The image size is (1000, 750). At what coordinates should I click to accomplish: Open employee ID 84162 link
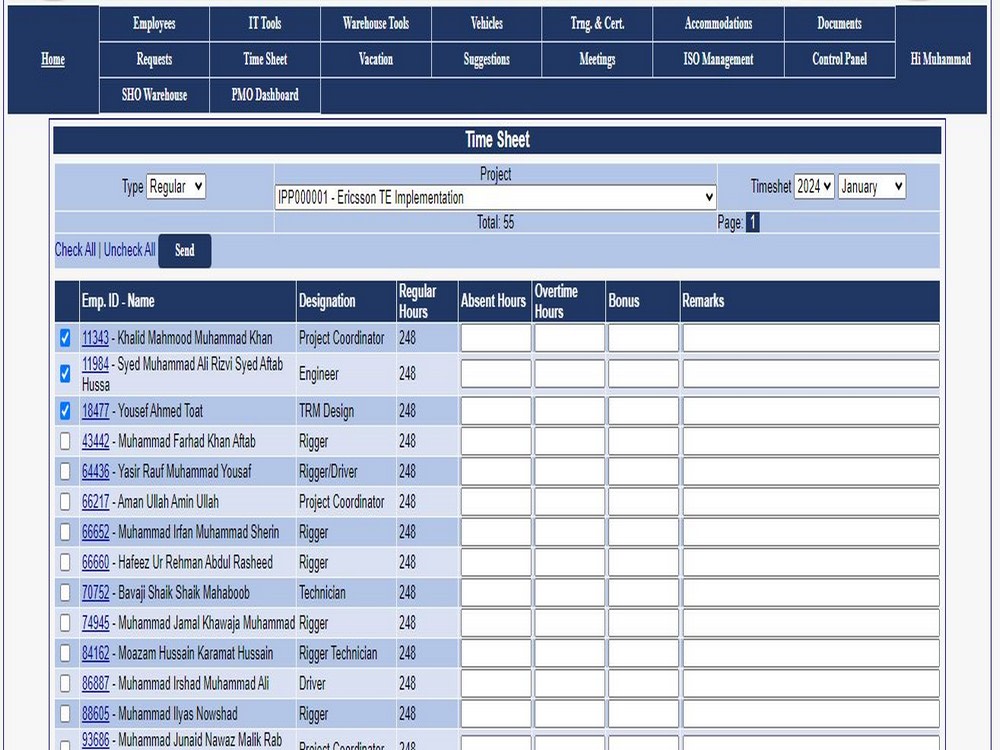pos(96,653)
